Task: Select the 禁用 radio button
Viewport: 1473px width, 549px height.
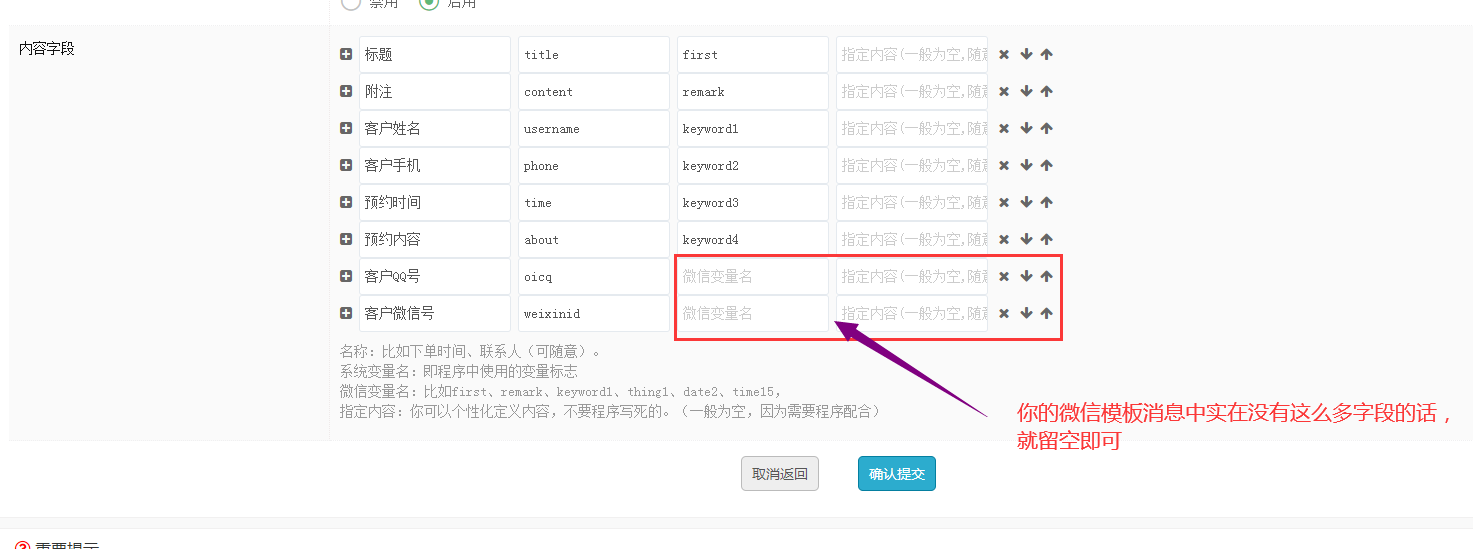Action: coord(351,3)
